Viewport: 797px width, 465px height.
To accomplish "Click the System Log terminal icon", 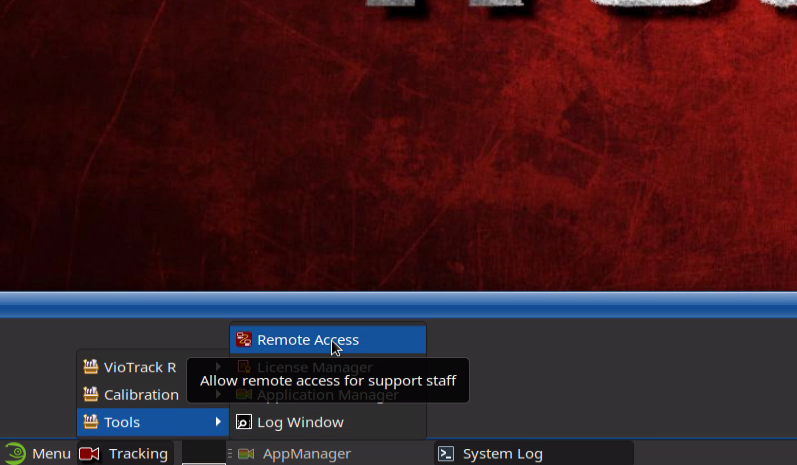I will 447,454.
